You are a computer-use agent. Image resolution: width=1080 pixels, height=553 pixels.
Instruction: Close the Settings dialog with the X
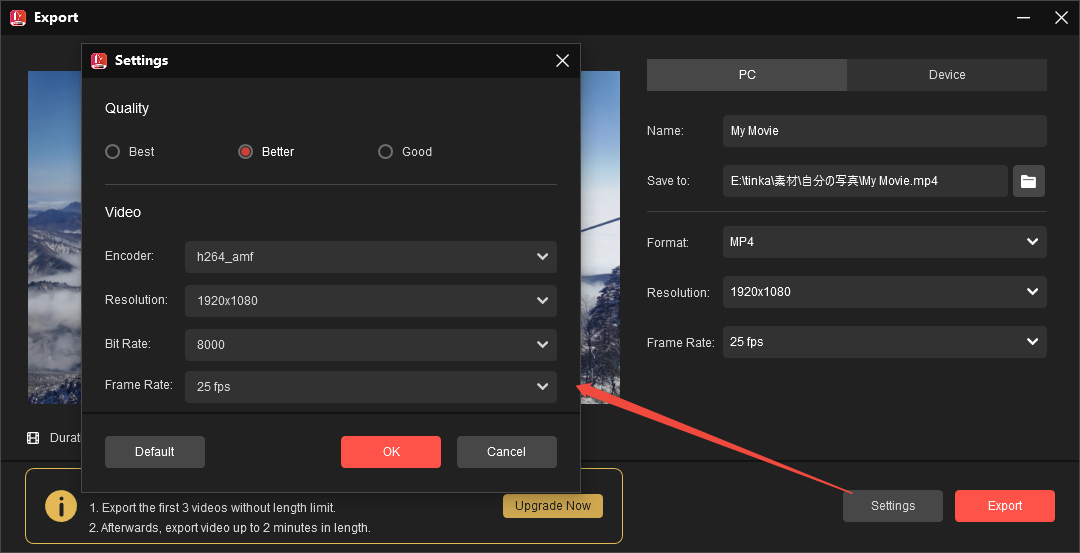tap(562, 61)
